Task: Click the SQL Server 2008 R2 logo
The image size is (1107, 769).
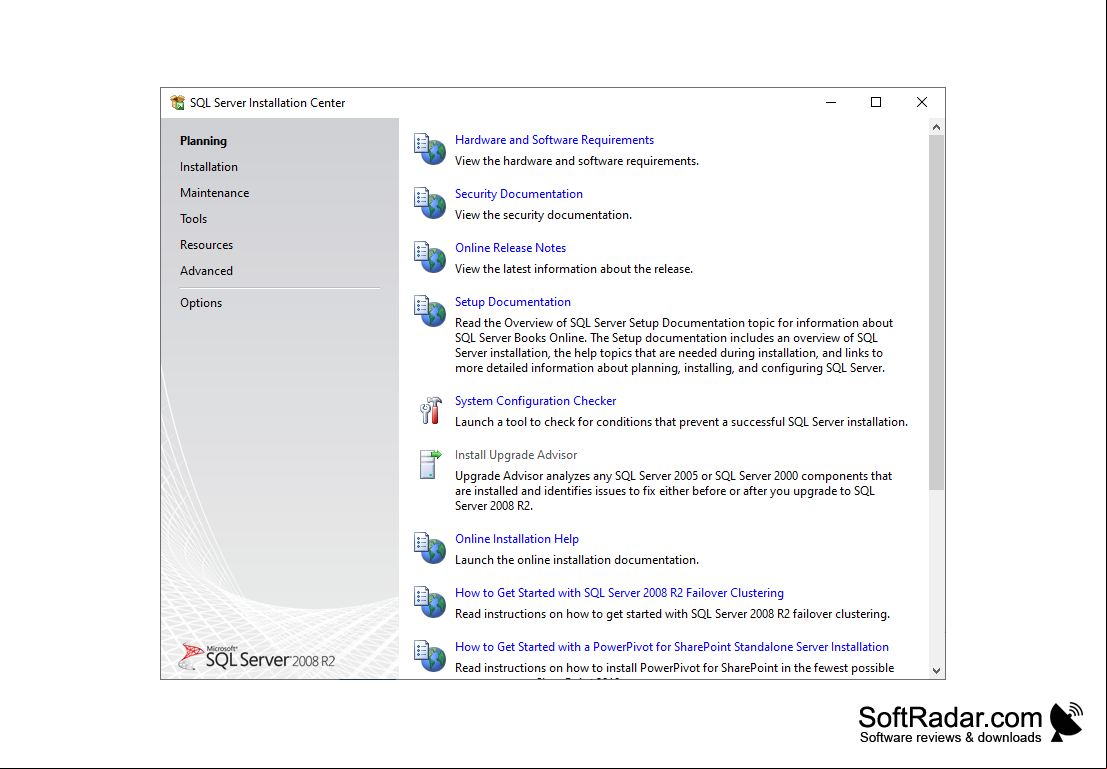Action: click(257, 657)
